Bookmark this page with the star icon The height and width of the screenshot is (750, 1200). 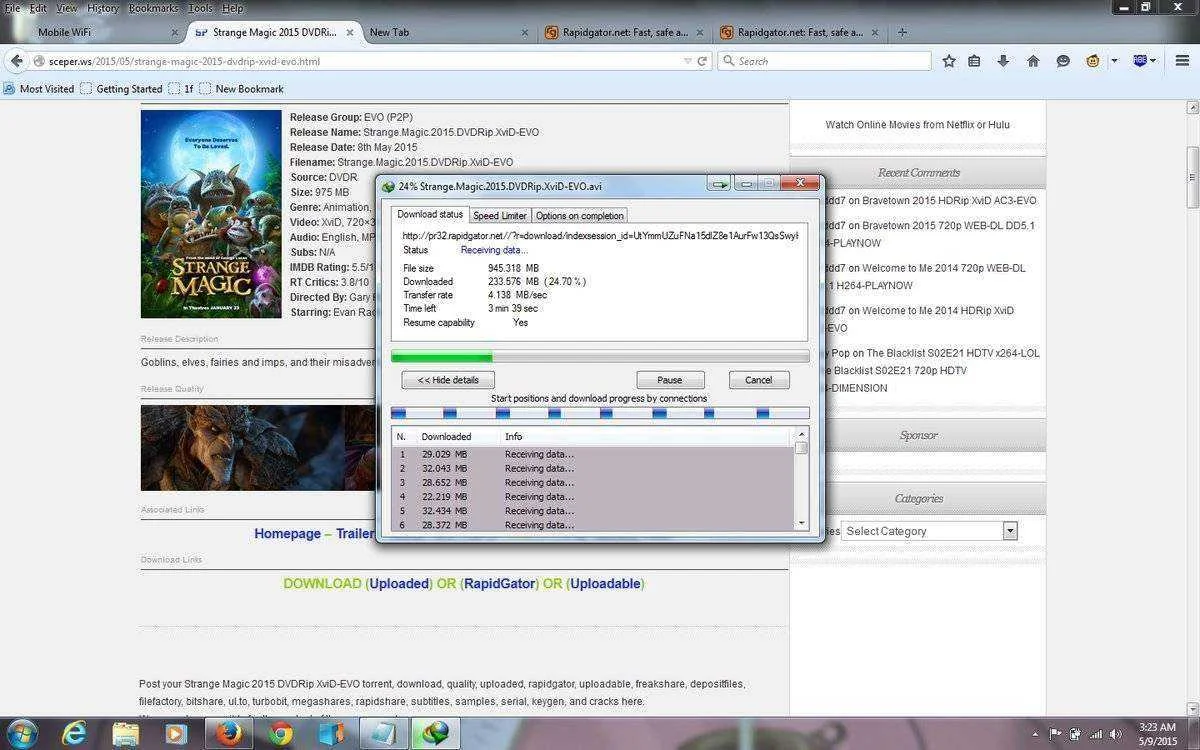coord(949,61)
